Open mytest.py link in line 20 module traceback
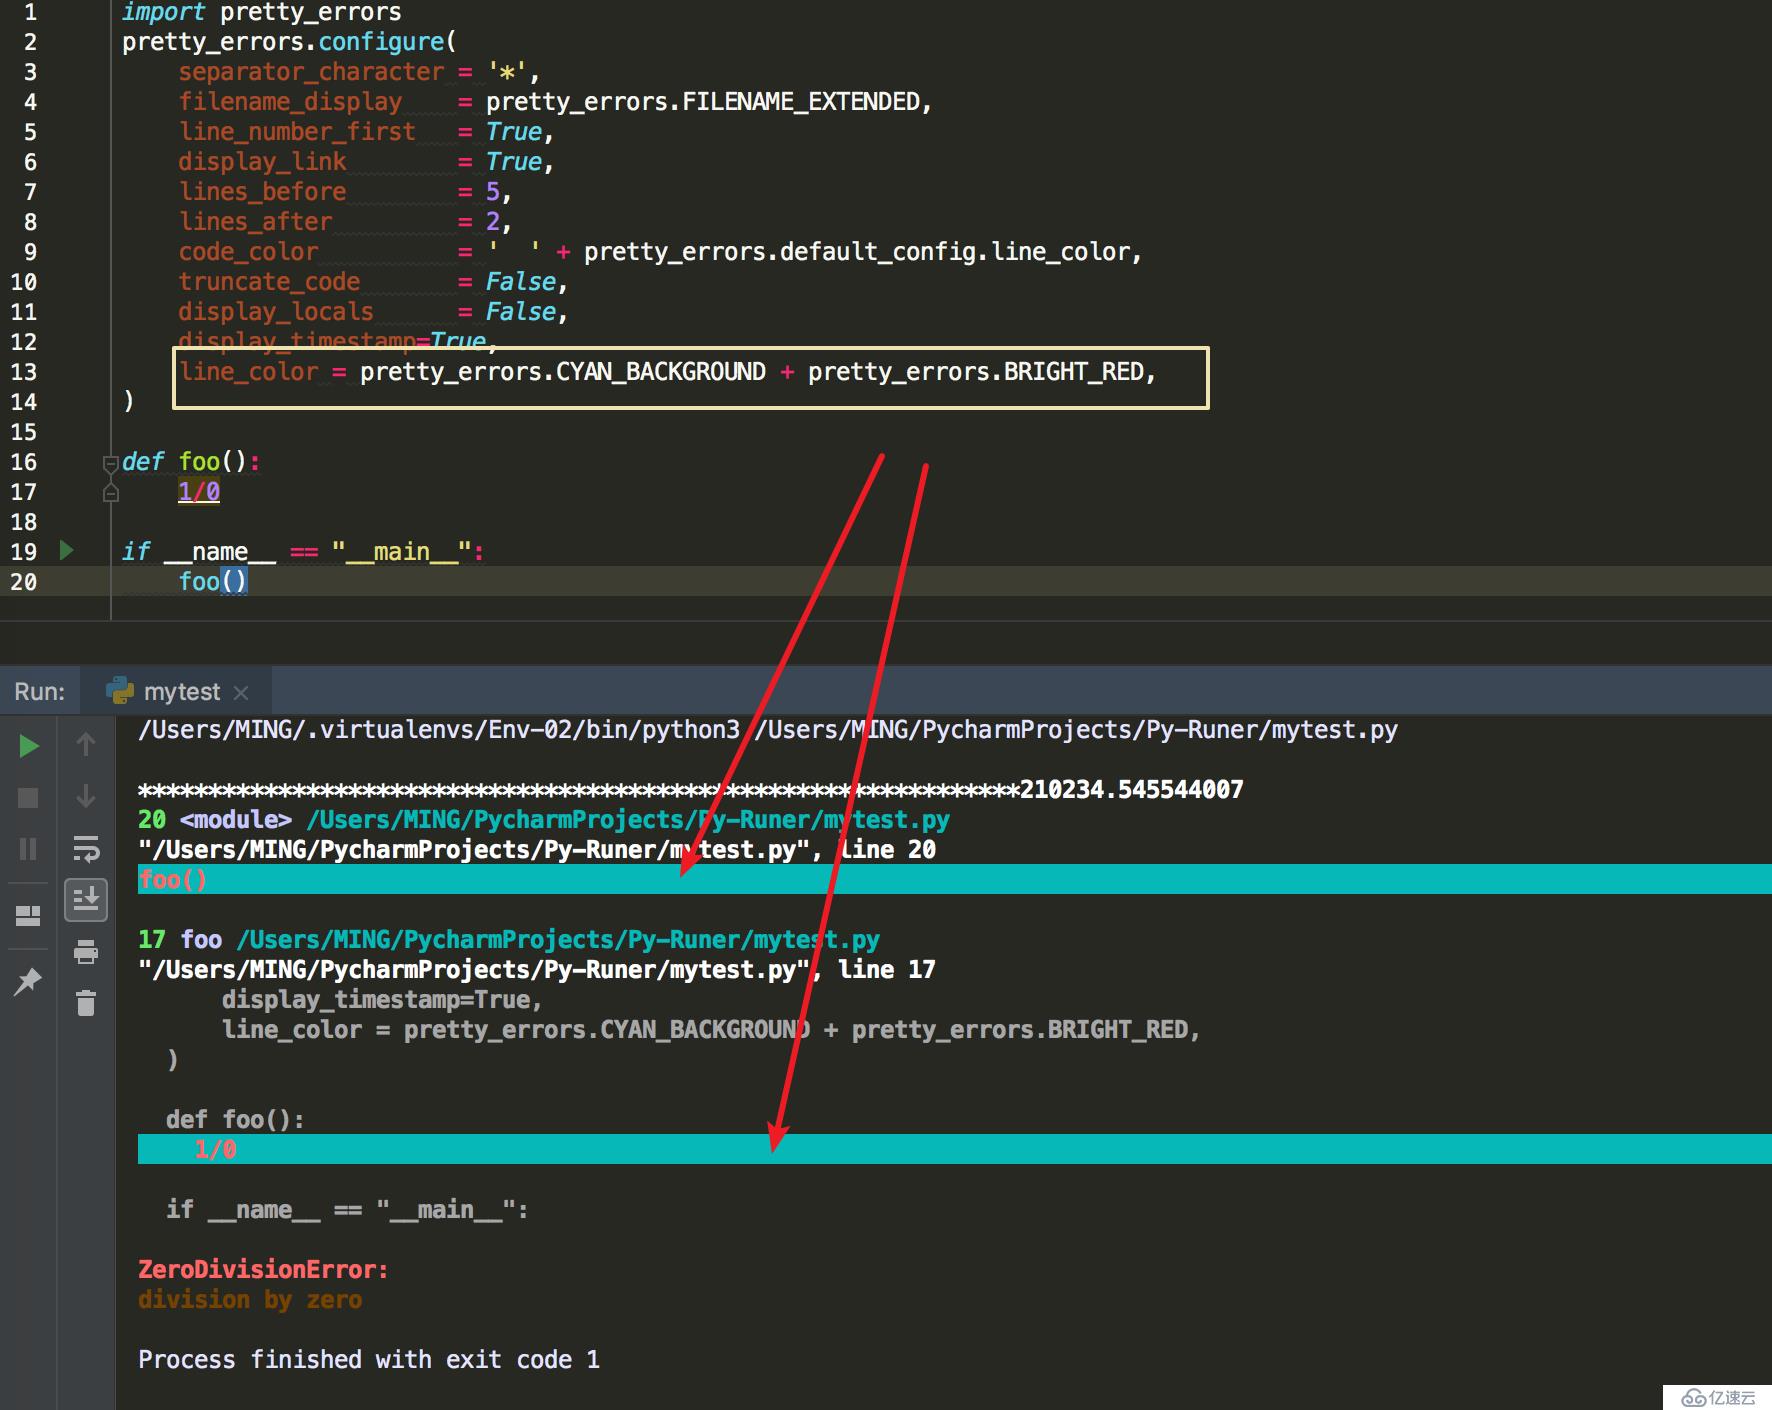This screenshot has height=1410, width=1772. 628,820
